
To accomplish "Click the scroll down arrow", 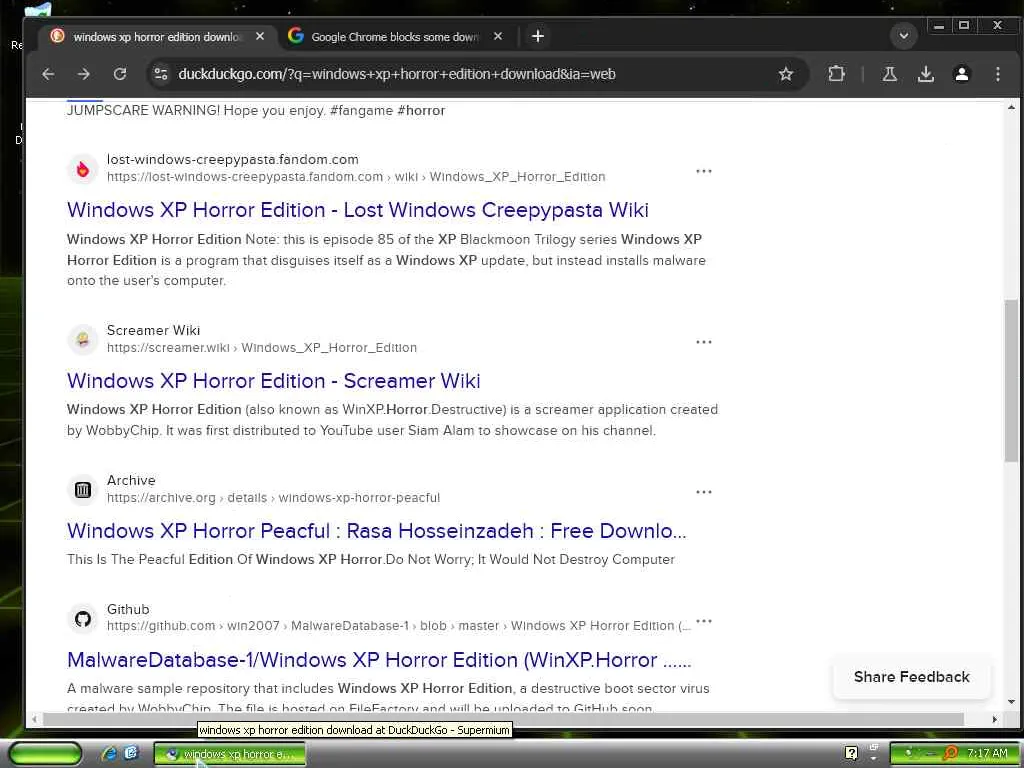I will 1011,703.
